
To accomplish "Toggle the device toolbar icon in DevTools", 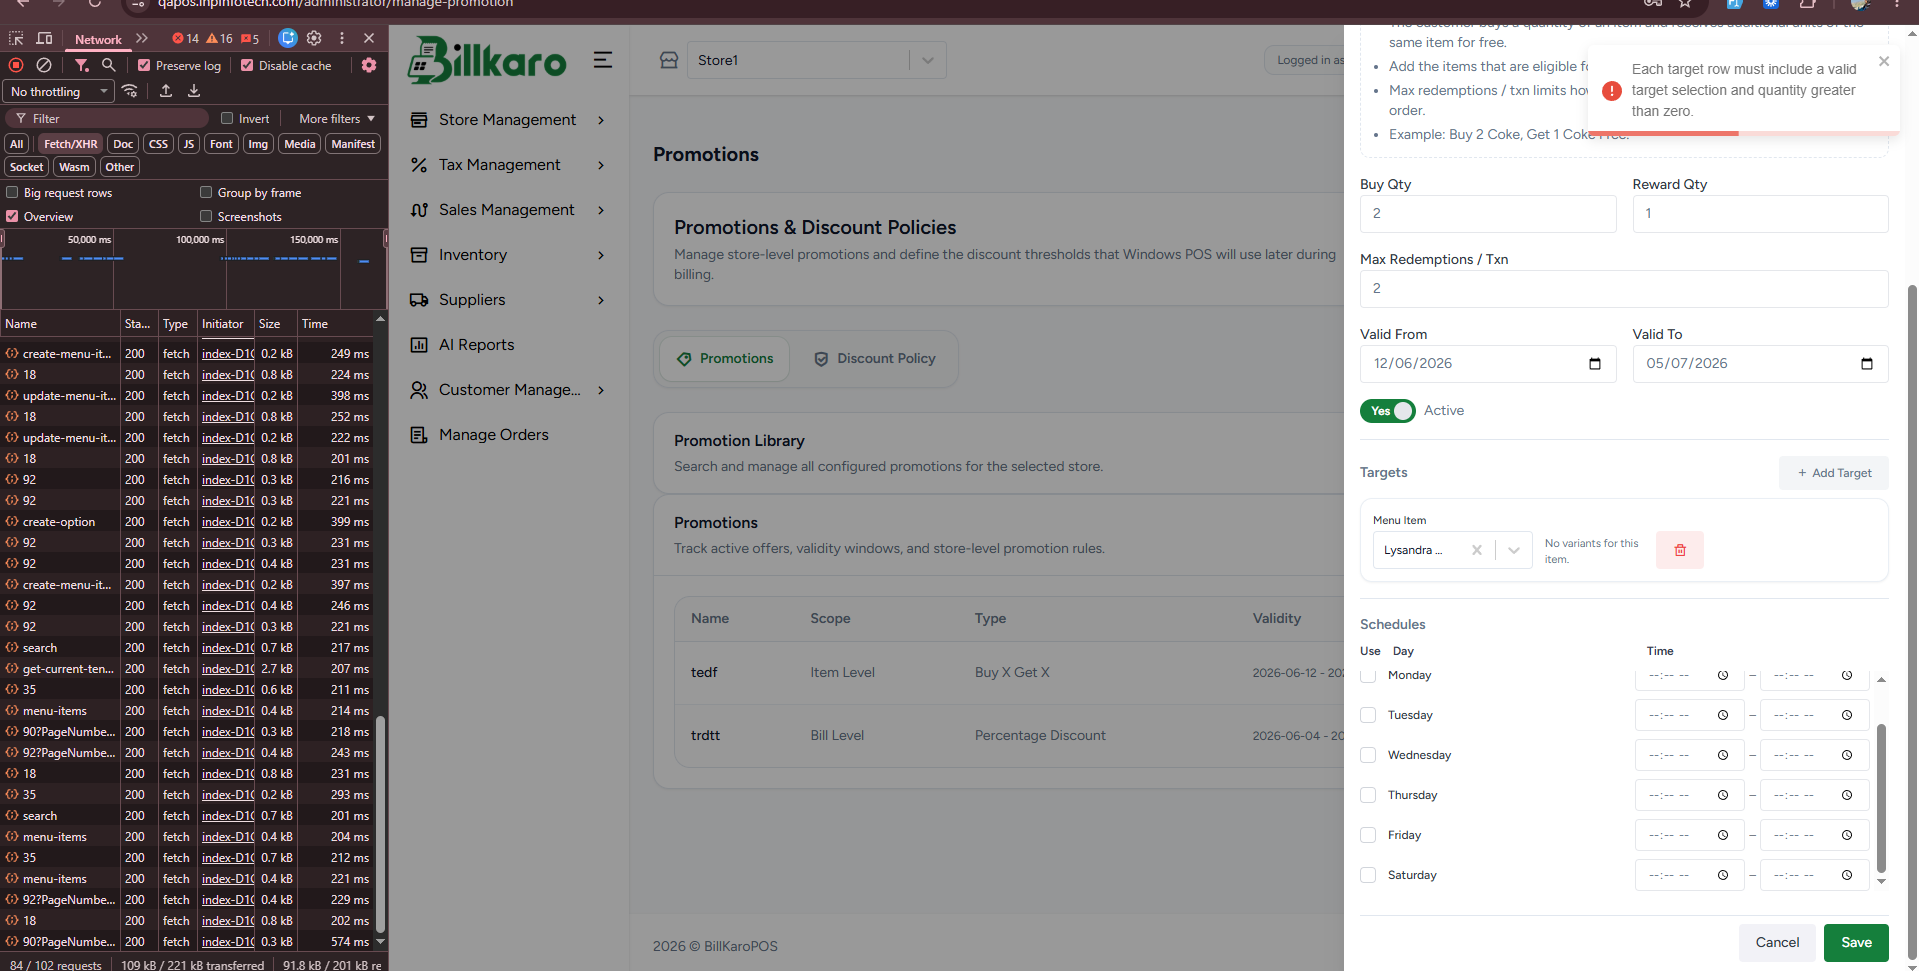I will (x=44, y=38).
